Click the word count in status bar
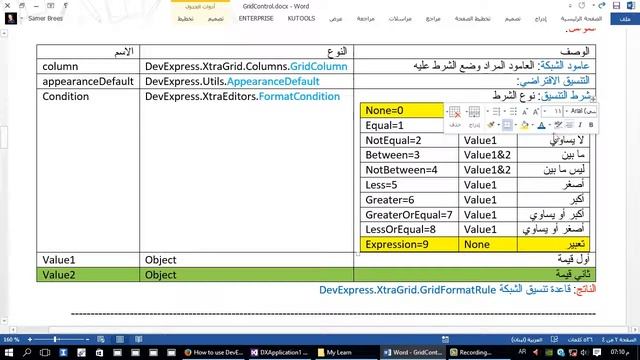Image resolution: width=640 pixels, height=360 pixels. (580, 340)
